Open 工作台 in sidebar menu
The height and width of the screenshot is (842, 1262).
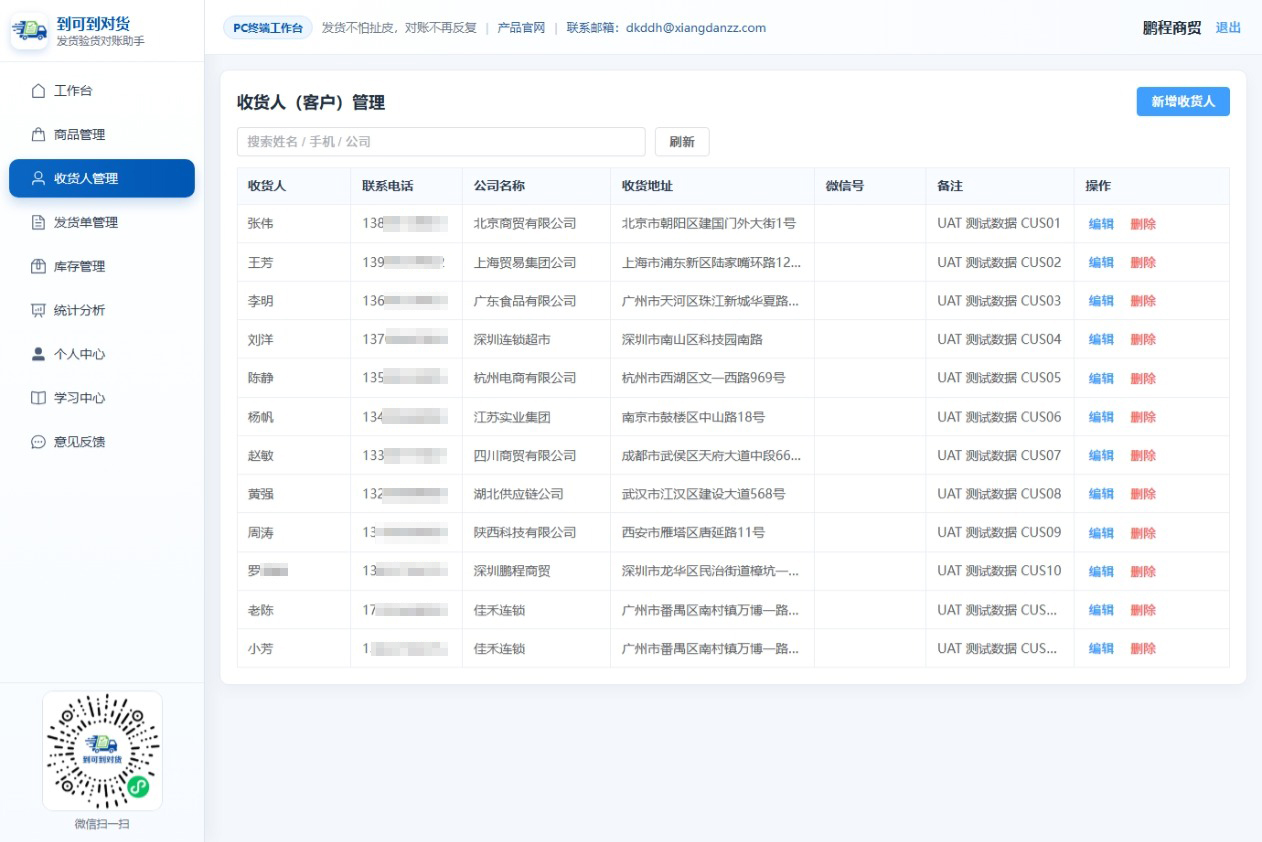tap(102, 91)
